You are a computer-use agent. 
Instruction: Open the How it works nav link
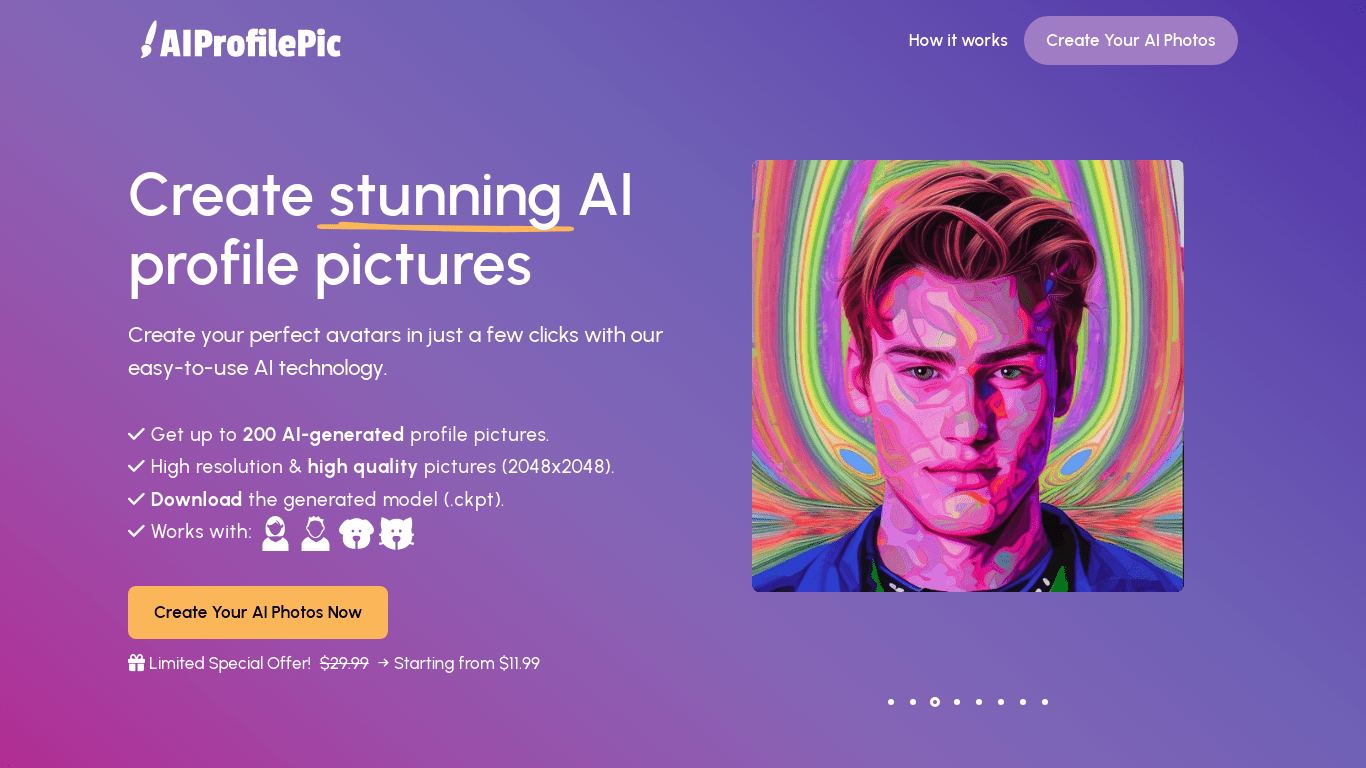(x=957, y=40)
